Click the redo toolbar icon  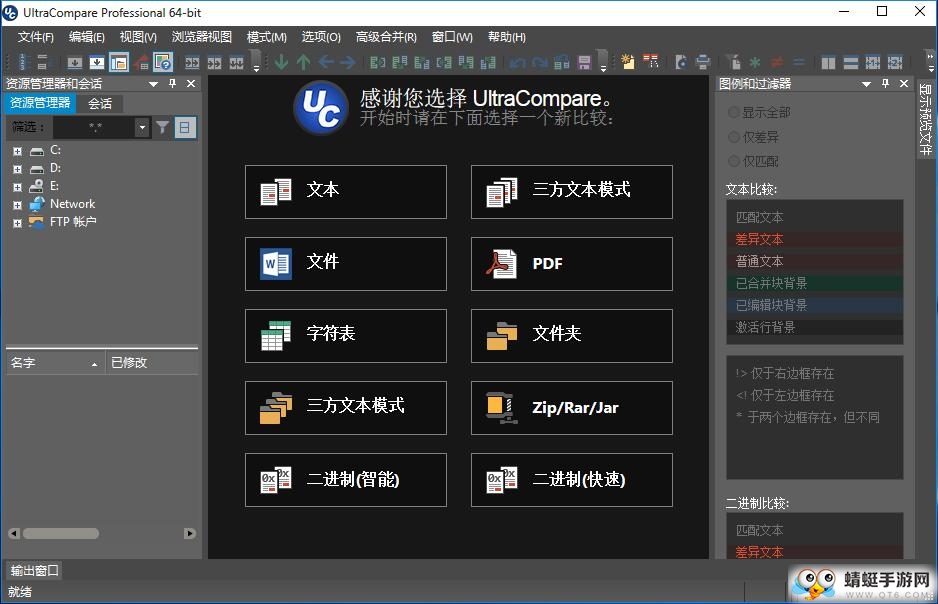(540, 62)
